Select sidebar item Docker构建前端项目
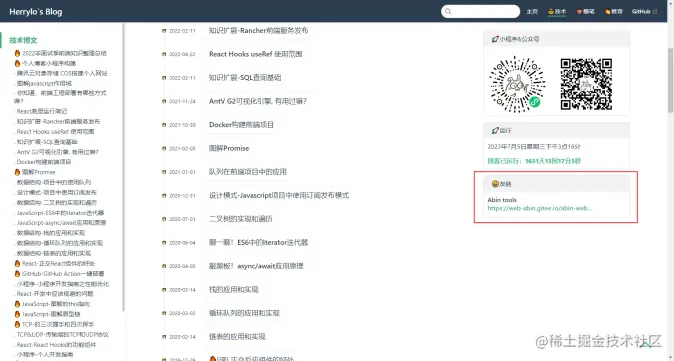 click(x=44, y=162)
